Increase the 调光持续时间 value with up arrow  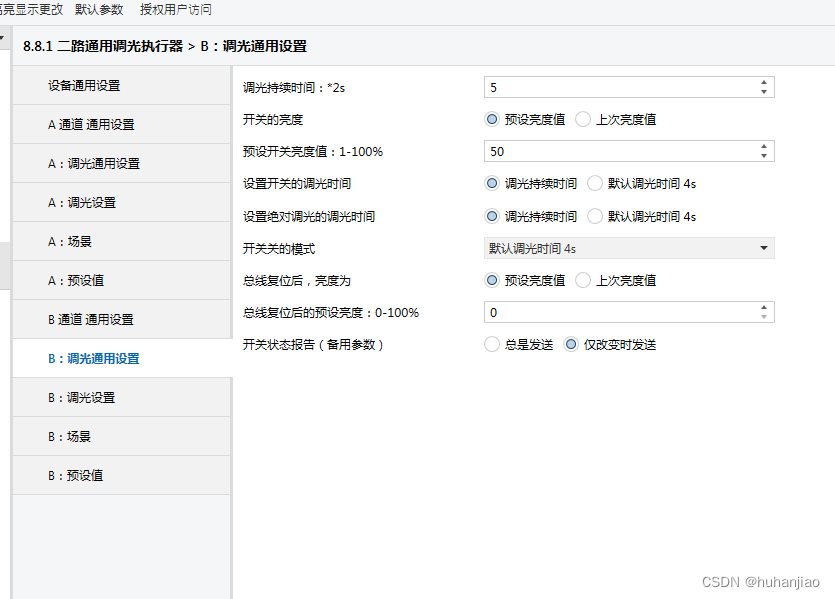click(764, 83)
